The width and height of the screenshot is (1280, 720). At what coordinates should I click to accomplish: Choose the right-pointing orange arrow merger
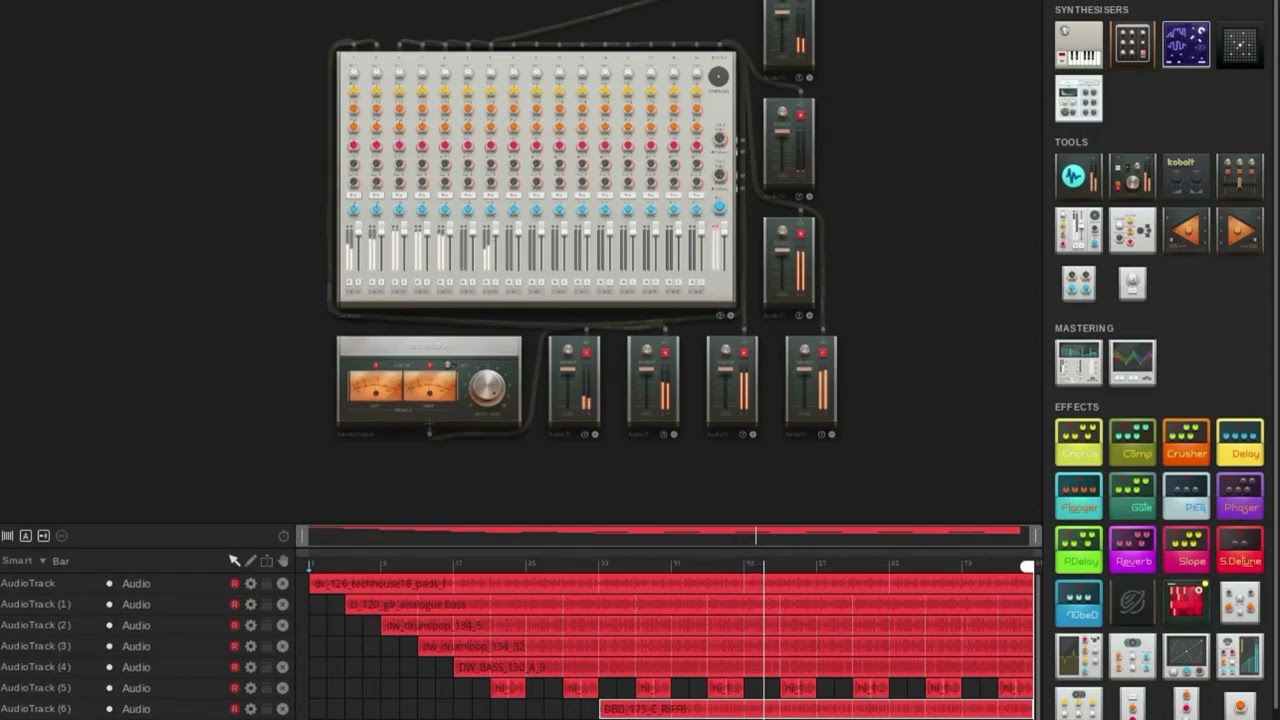tap(1240, 230)
